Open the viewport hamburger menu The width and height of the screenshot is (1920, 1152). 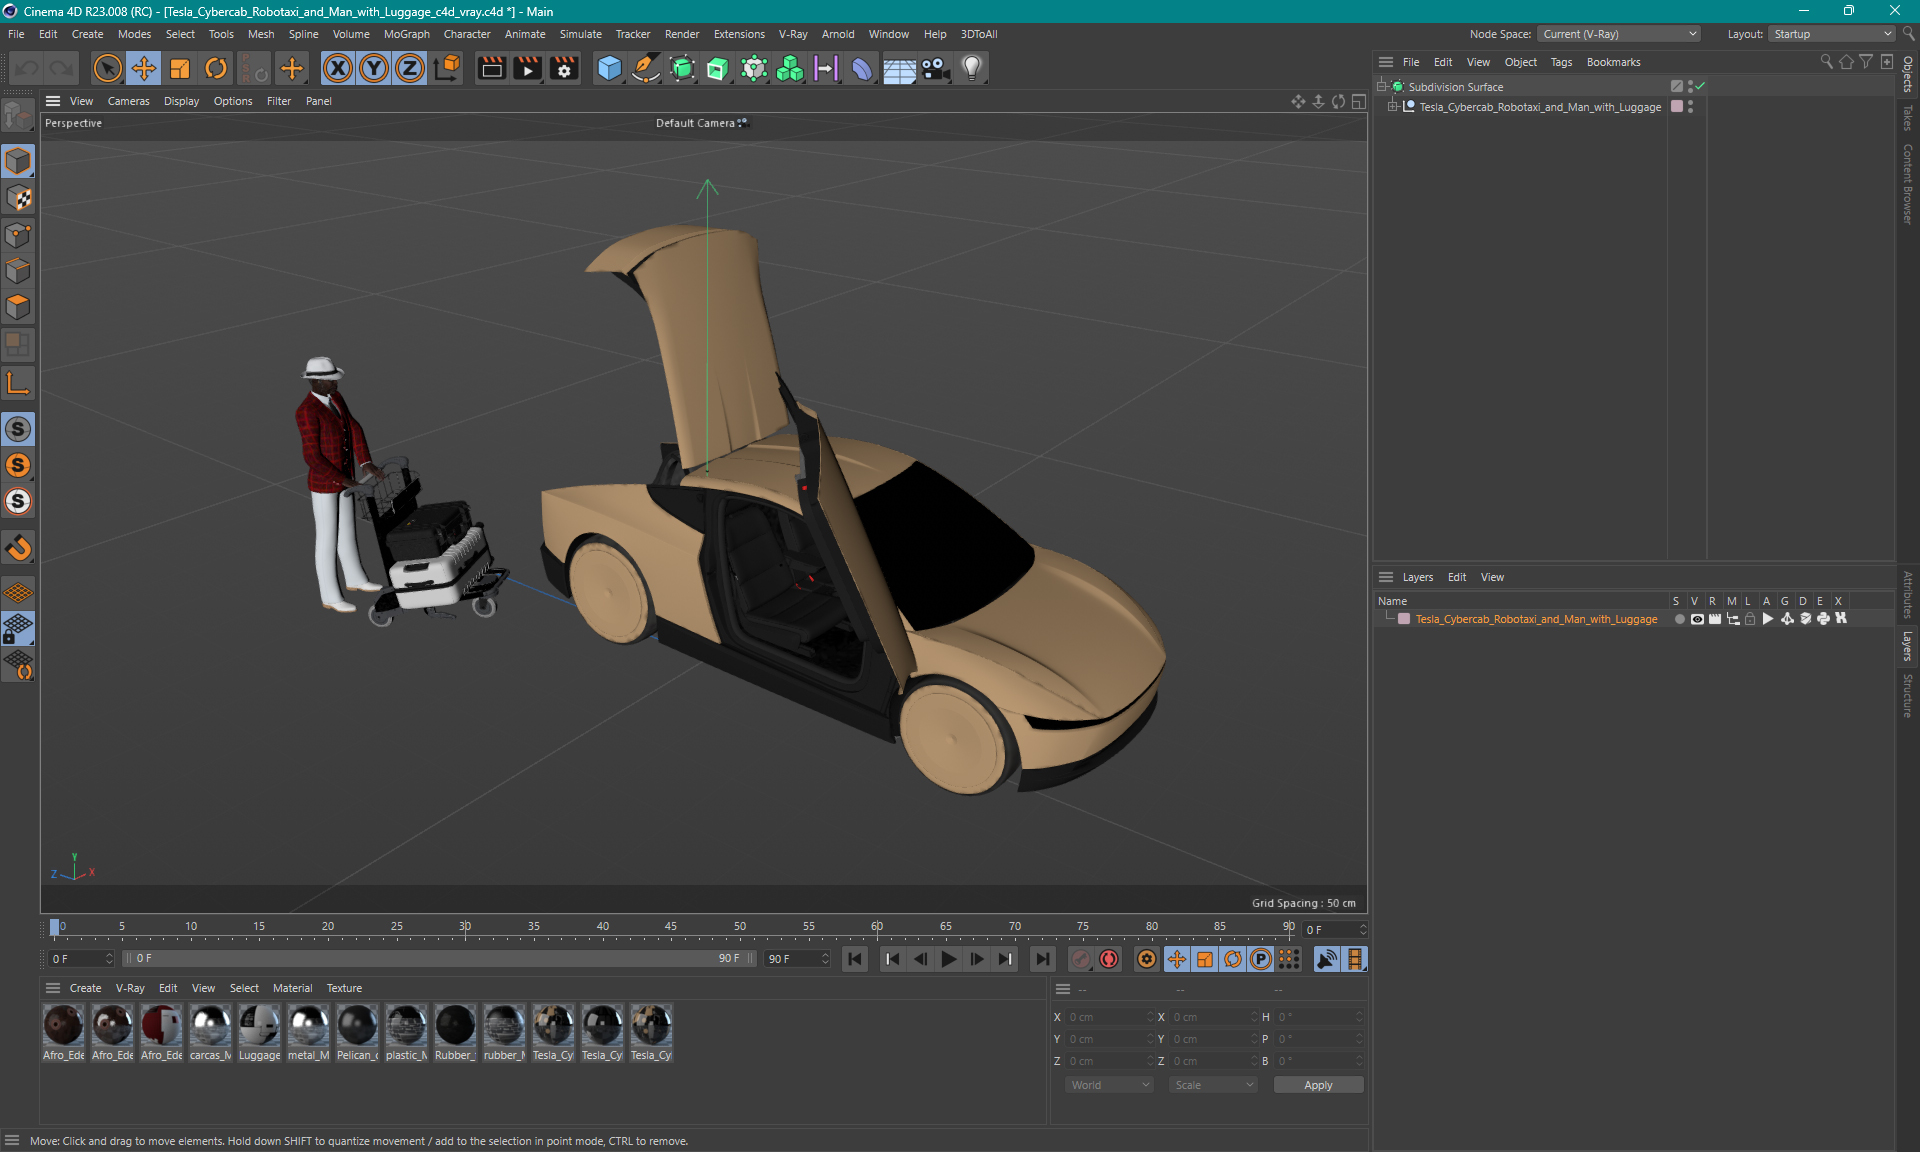click(53, 101)
